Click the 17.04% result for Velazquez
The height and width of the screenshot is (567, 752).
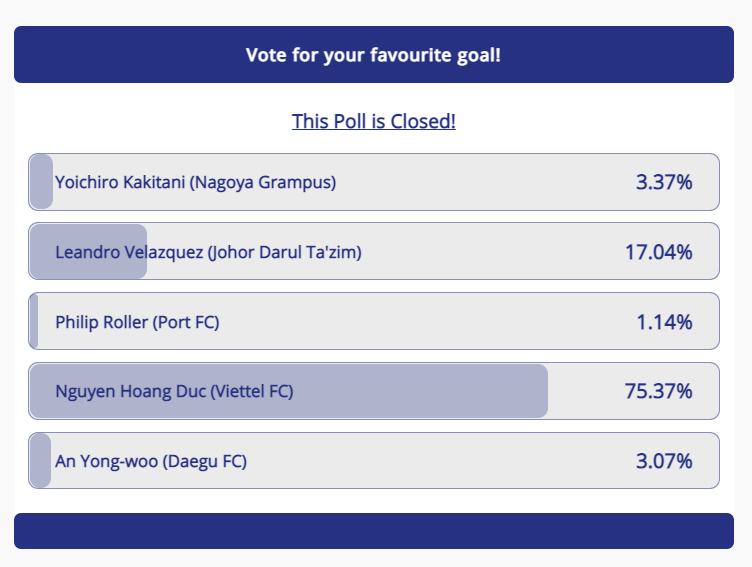point(658,252)
